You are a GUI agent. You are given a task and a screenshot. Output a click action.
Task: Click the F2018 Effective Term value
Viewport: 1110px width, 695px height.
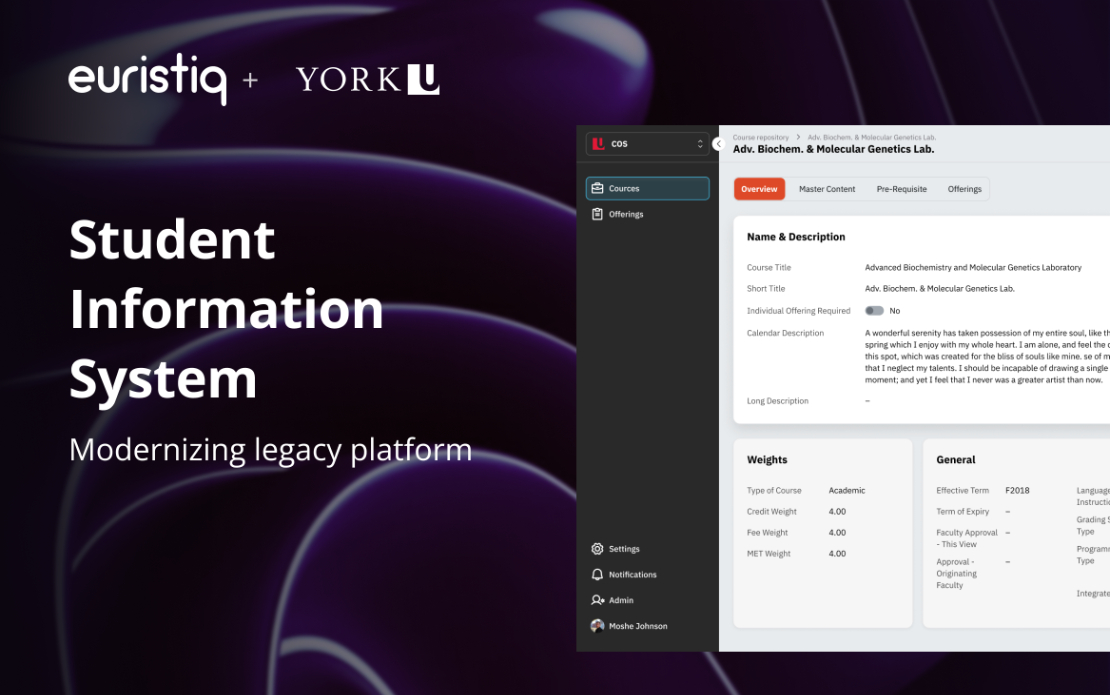(1016, 490)
